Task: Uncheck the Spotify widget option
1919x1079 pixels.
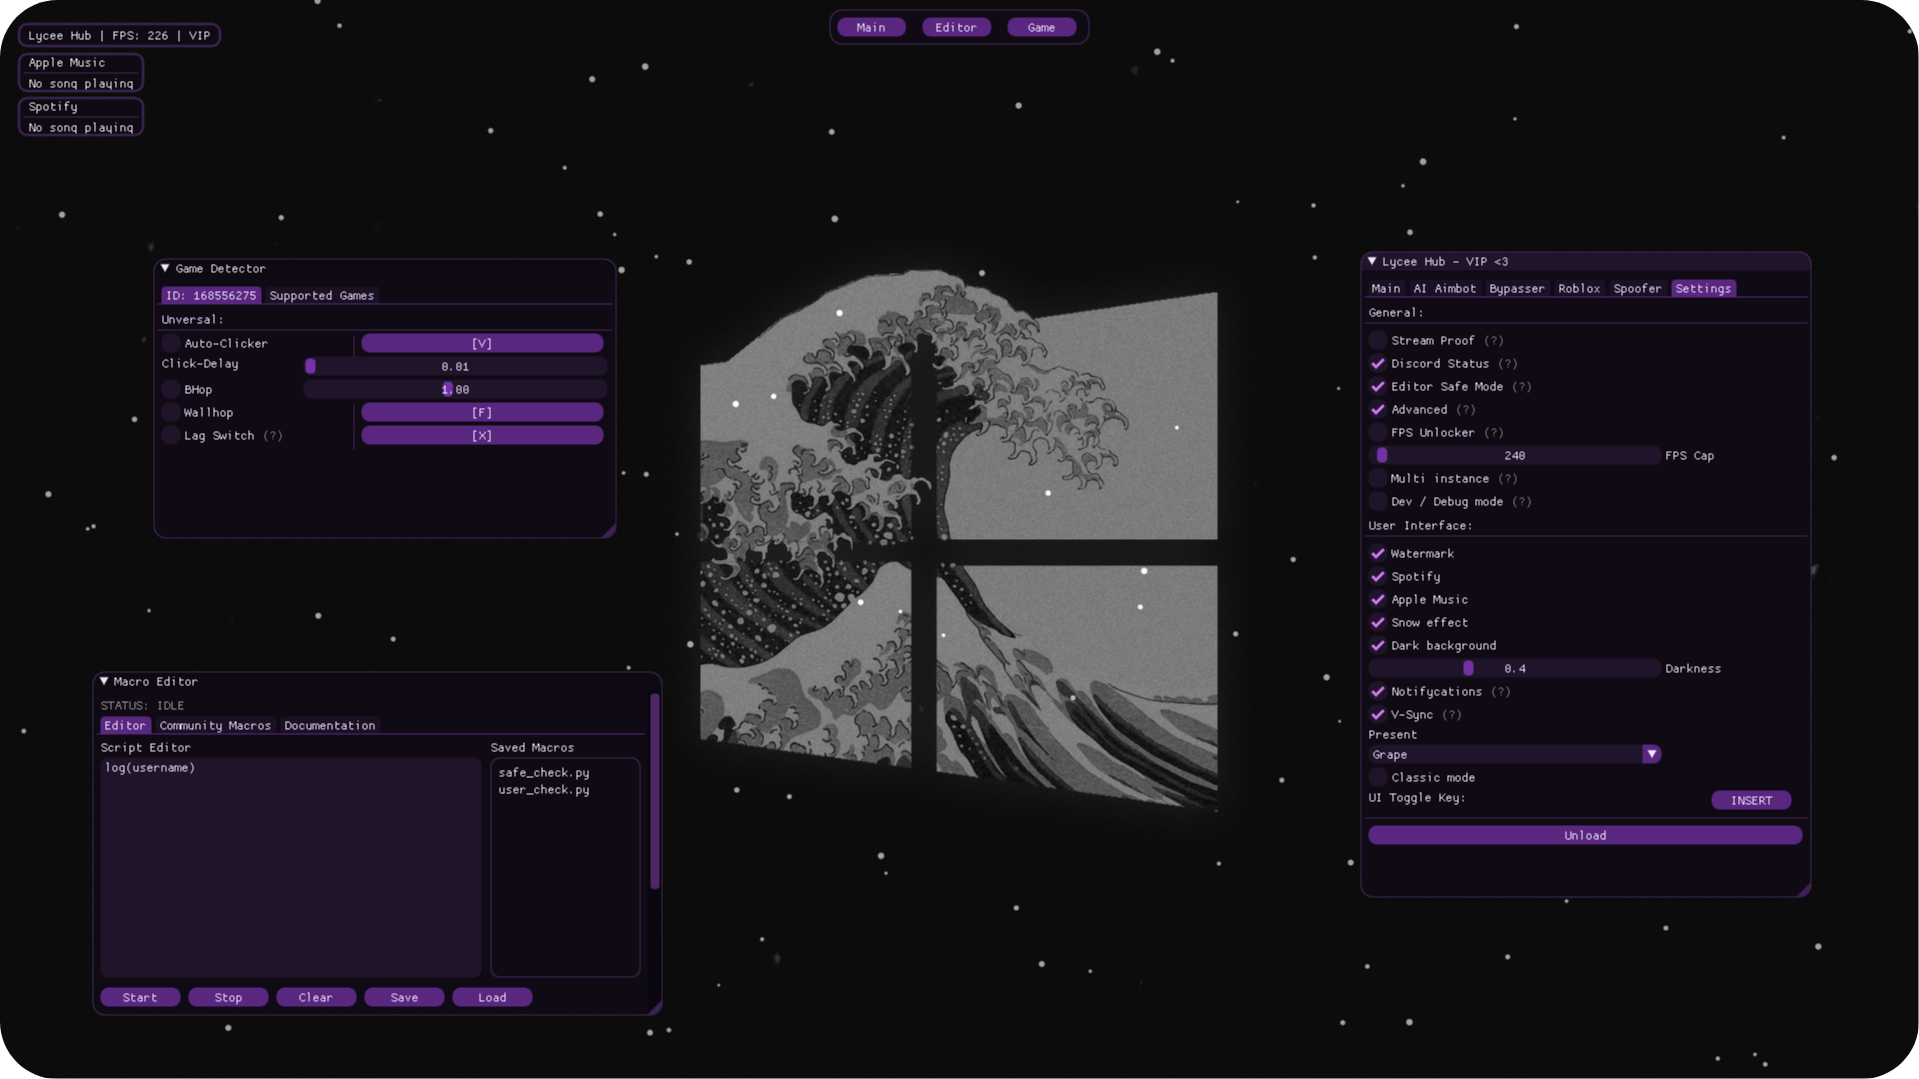Action: [1378, 576]
